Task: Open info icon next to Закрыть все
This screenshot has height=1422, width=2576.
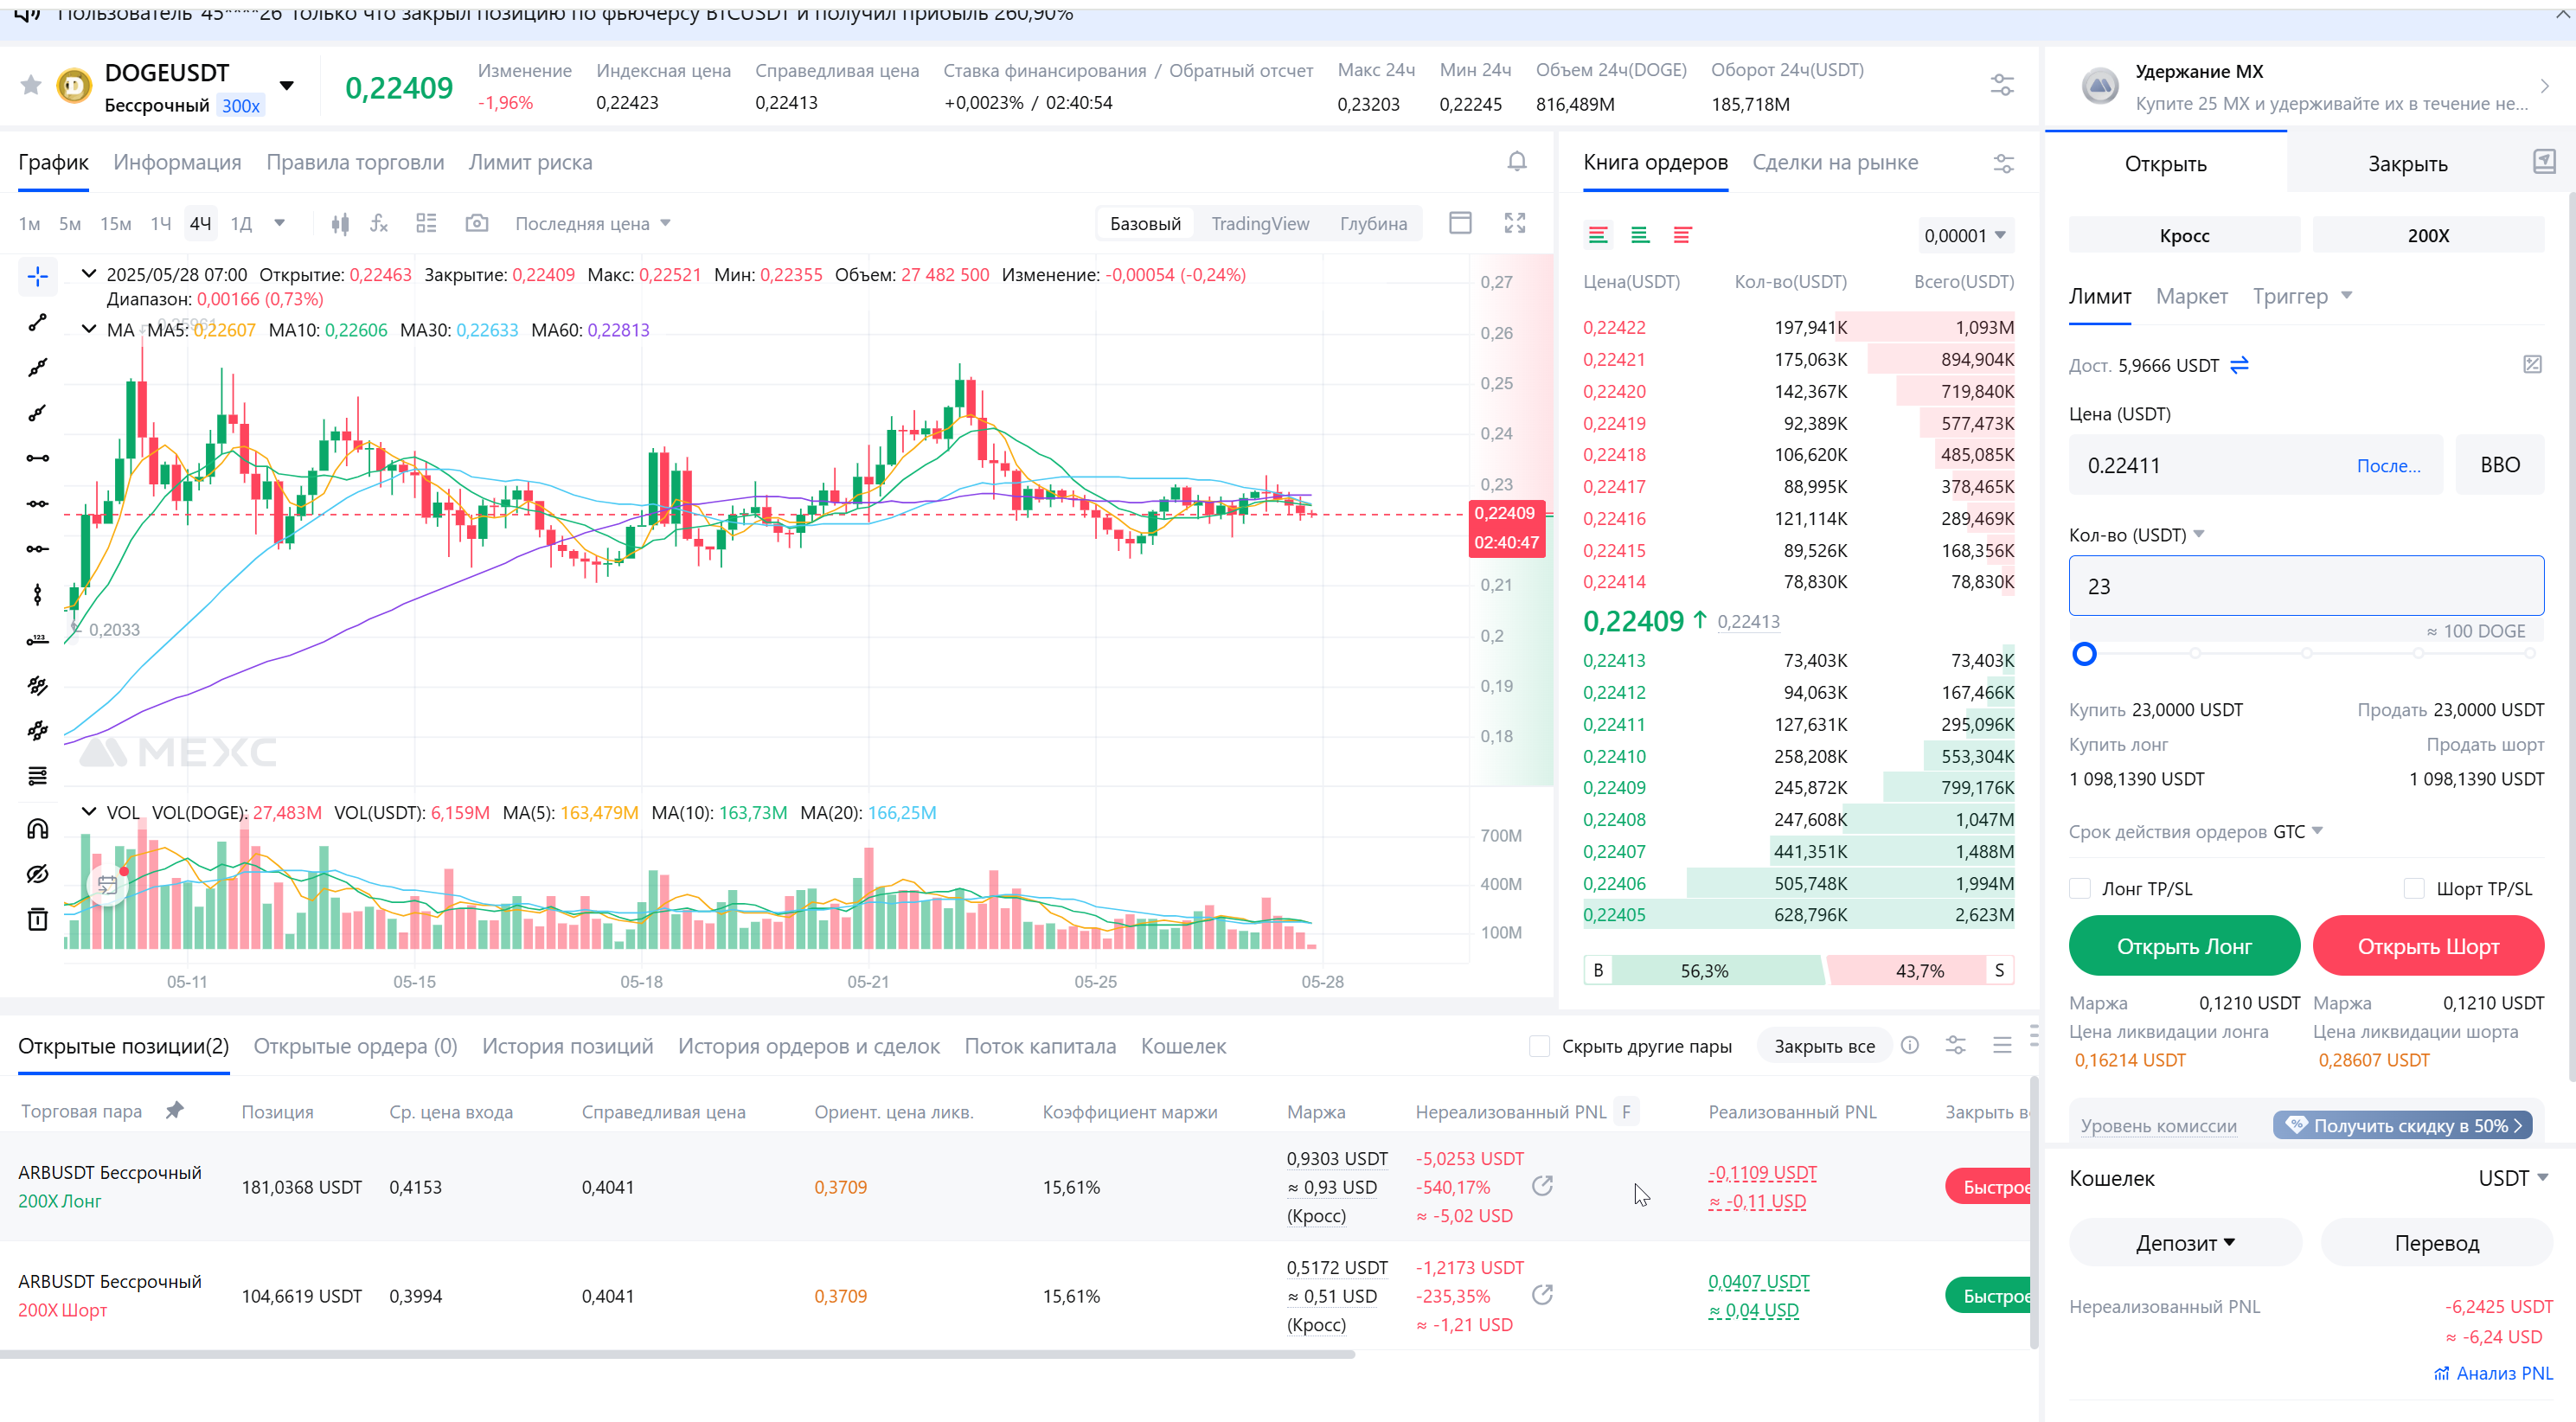Action: pyautogui.click(x=1910, y=1046)
